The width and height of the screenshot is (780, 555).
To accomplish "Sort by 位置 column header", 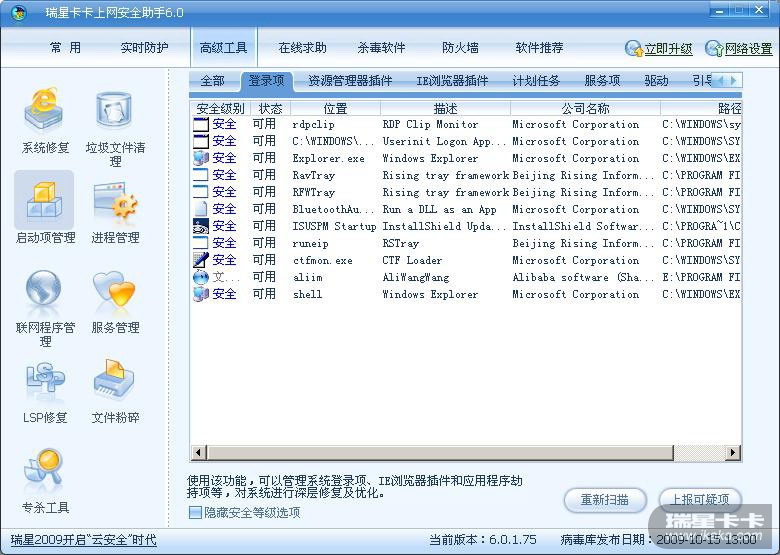I will point(335,108).
